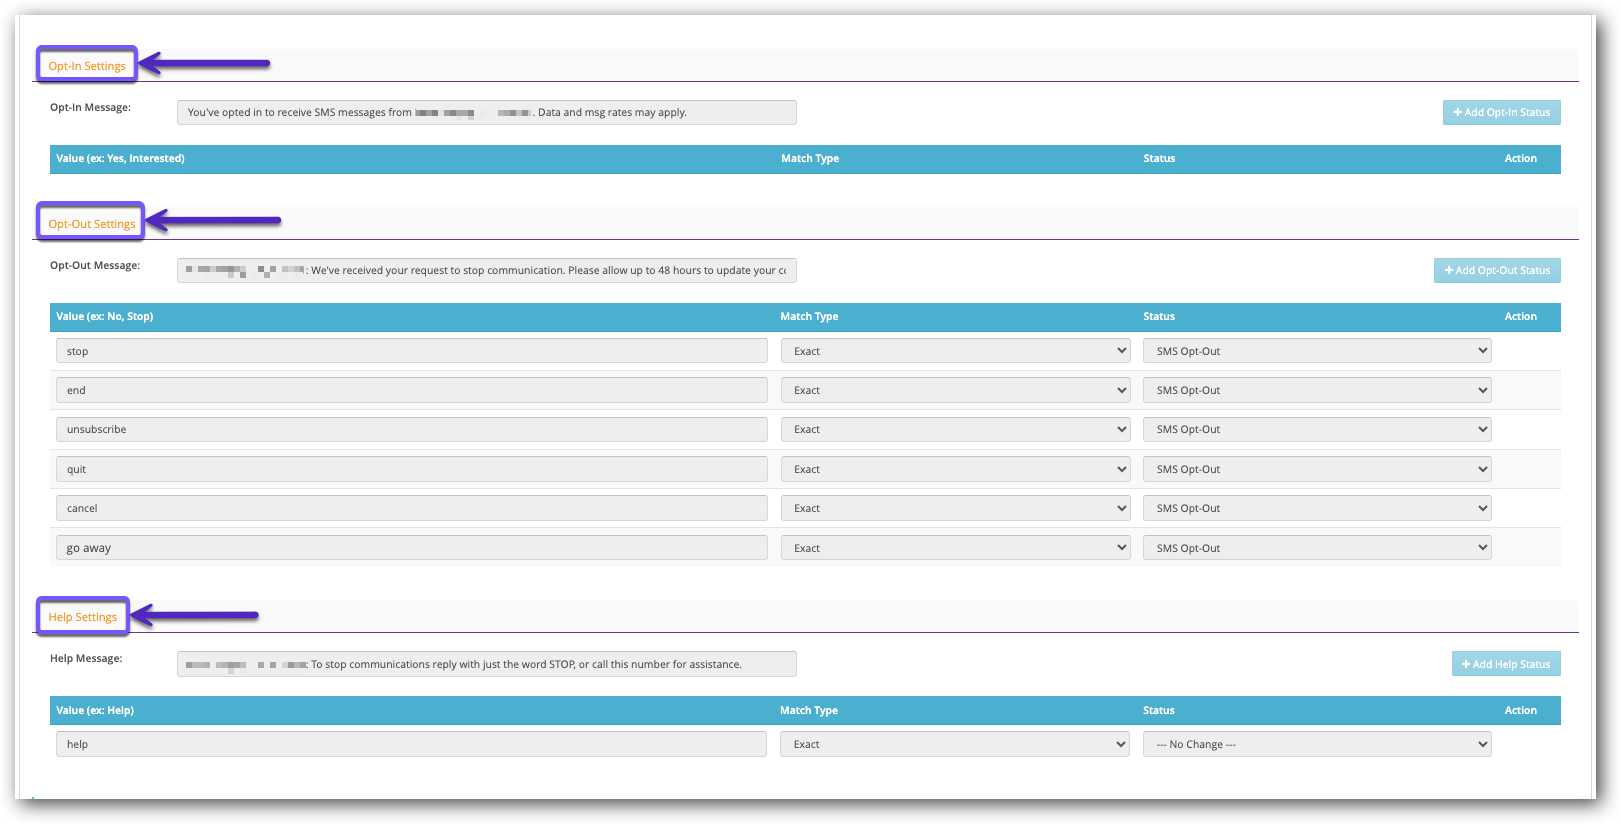Select the 'quit' value field
This screenshot has width=1621, height=824.
click(x=412, y=469)
